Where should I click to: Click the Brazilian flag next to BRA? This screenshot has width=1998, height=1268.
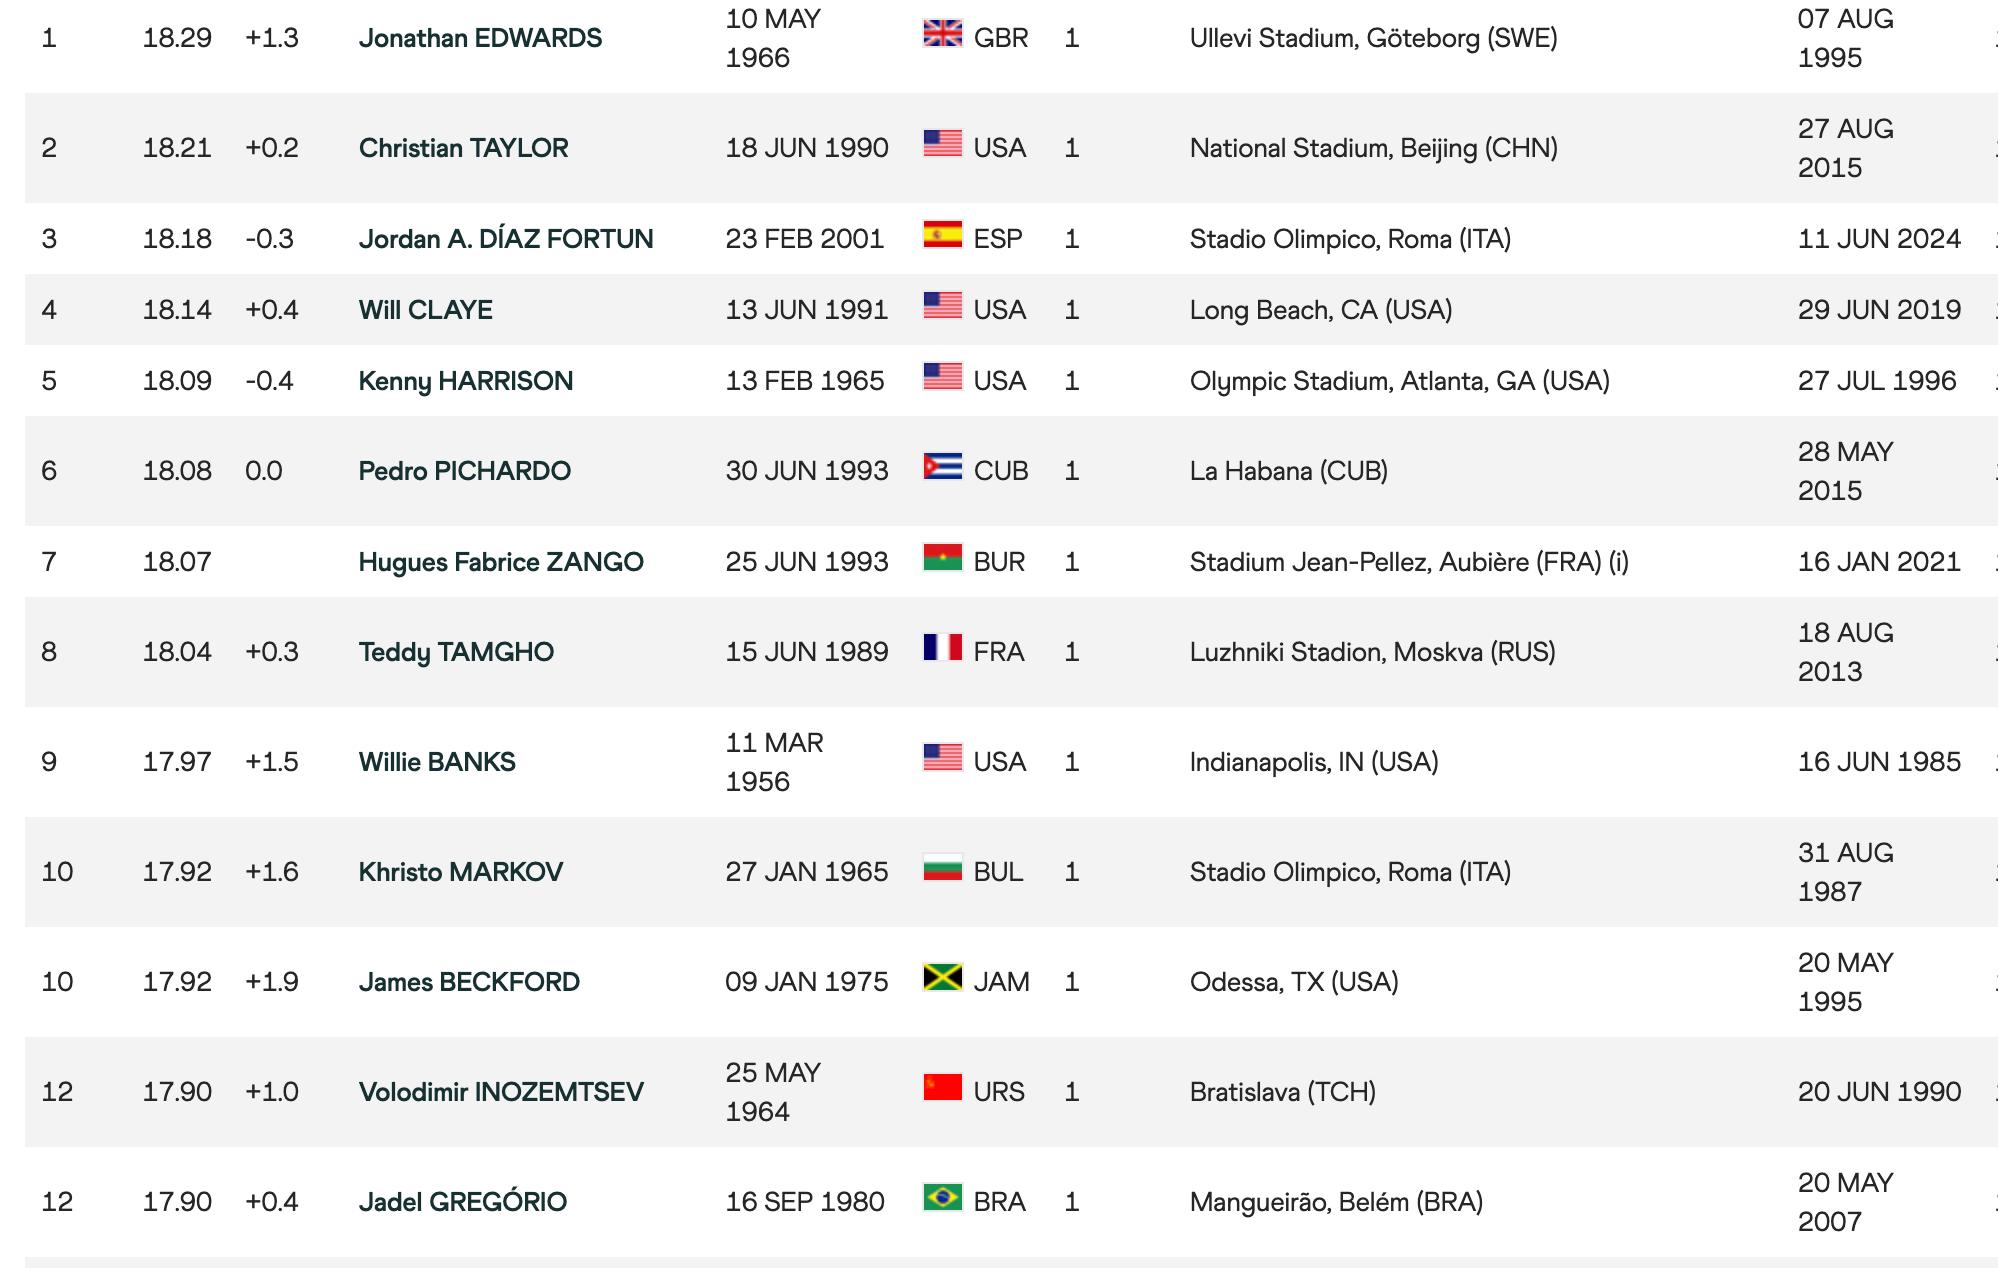[x=942, y=1198]
